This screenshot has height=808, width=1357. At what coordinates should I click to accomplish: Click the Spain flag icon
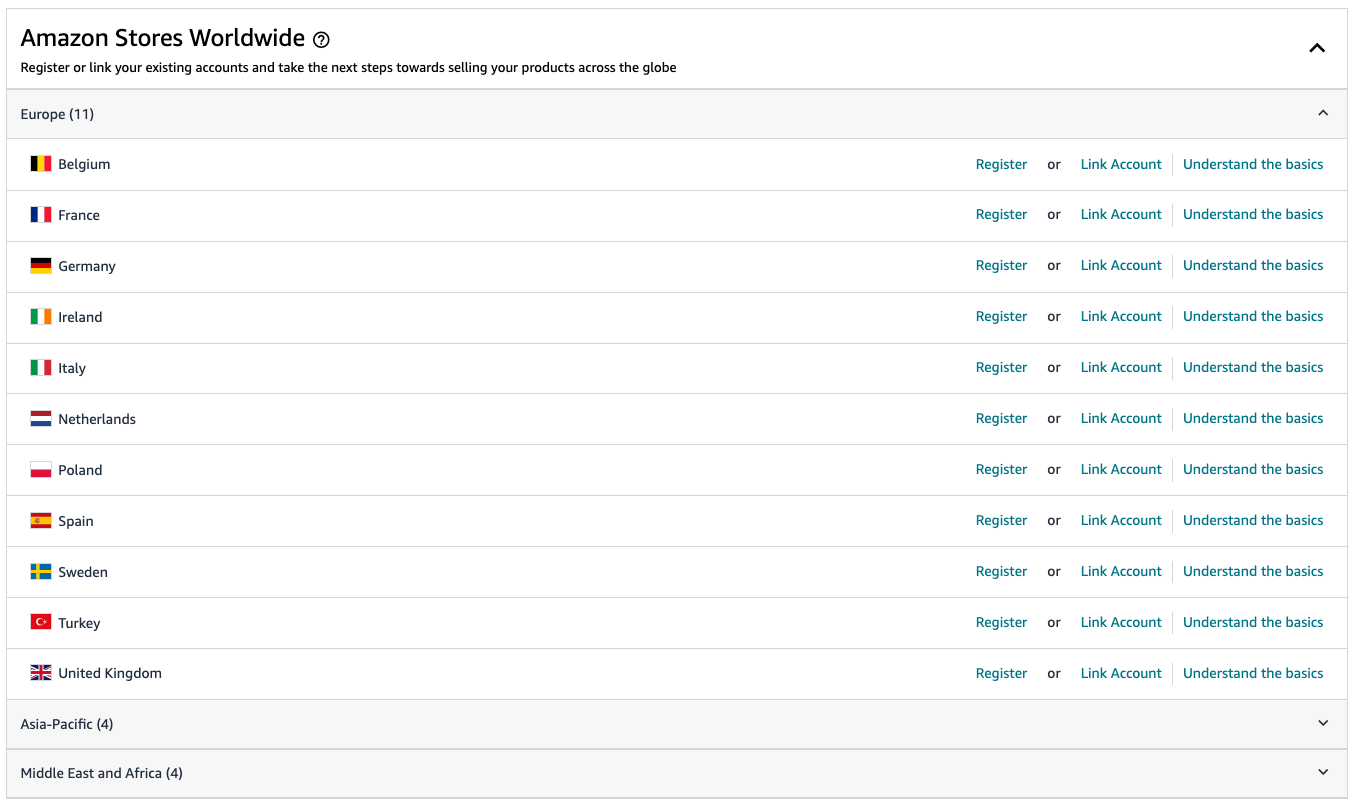click(x=41, y=521)
